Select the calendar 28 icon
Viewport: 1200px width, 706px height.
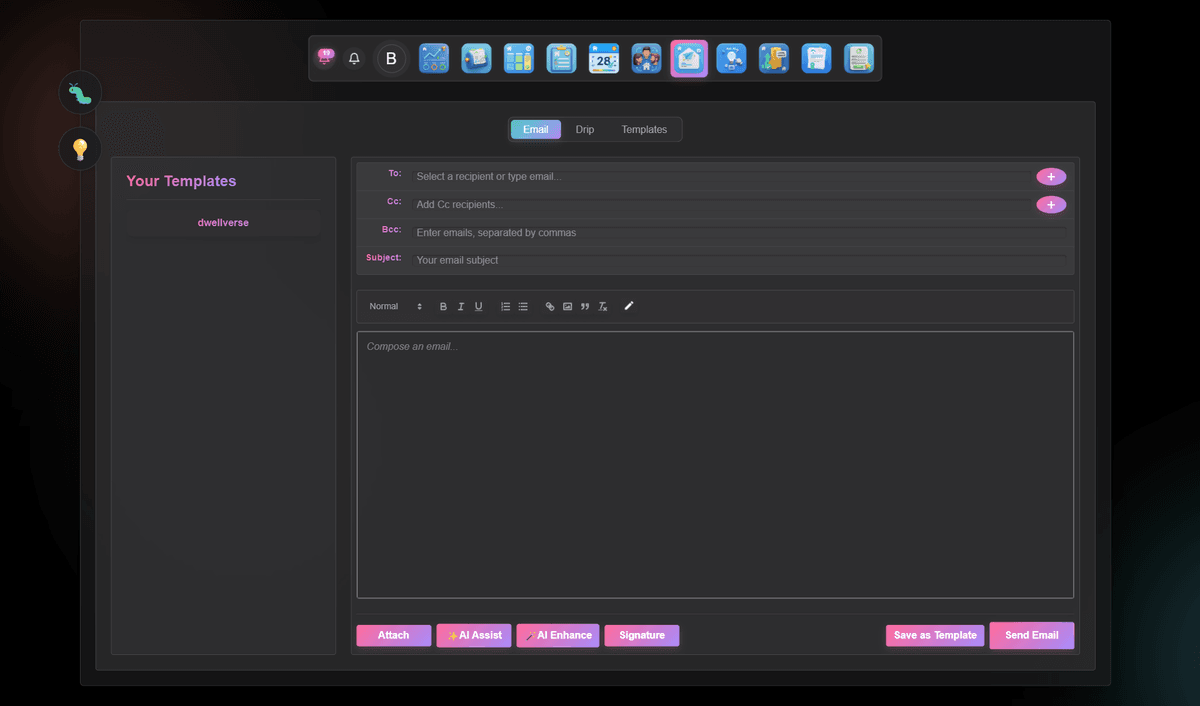[x=603, y=58]
